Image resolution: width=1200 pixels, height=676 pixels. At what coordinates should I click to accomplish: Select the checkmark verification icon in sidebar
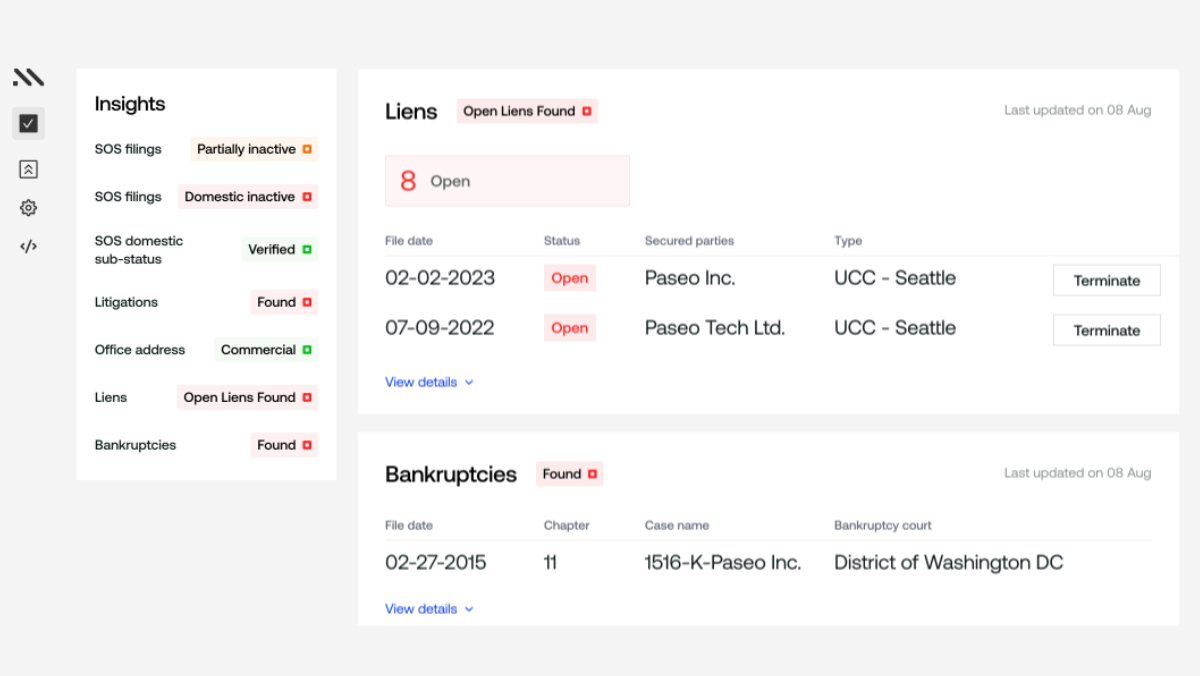[28, 123]
